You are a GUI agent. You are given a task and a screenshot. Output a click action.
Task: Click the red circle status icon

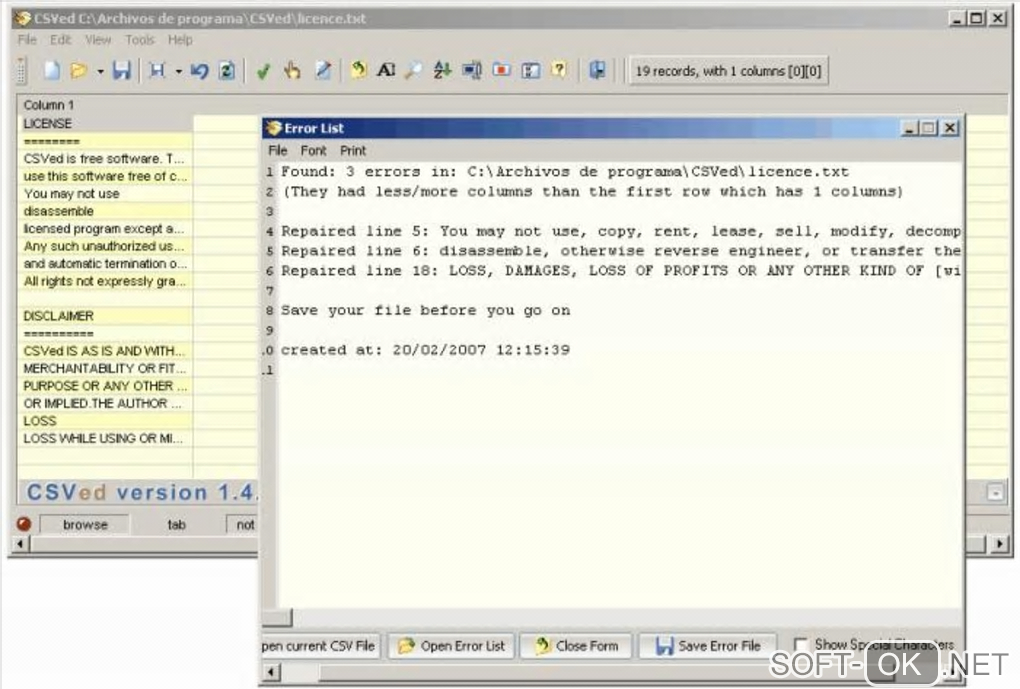(24, 524)
